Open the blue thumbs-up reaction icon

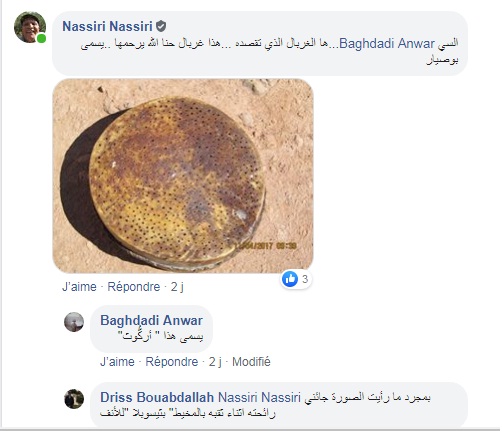point(290,279)
